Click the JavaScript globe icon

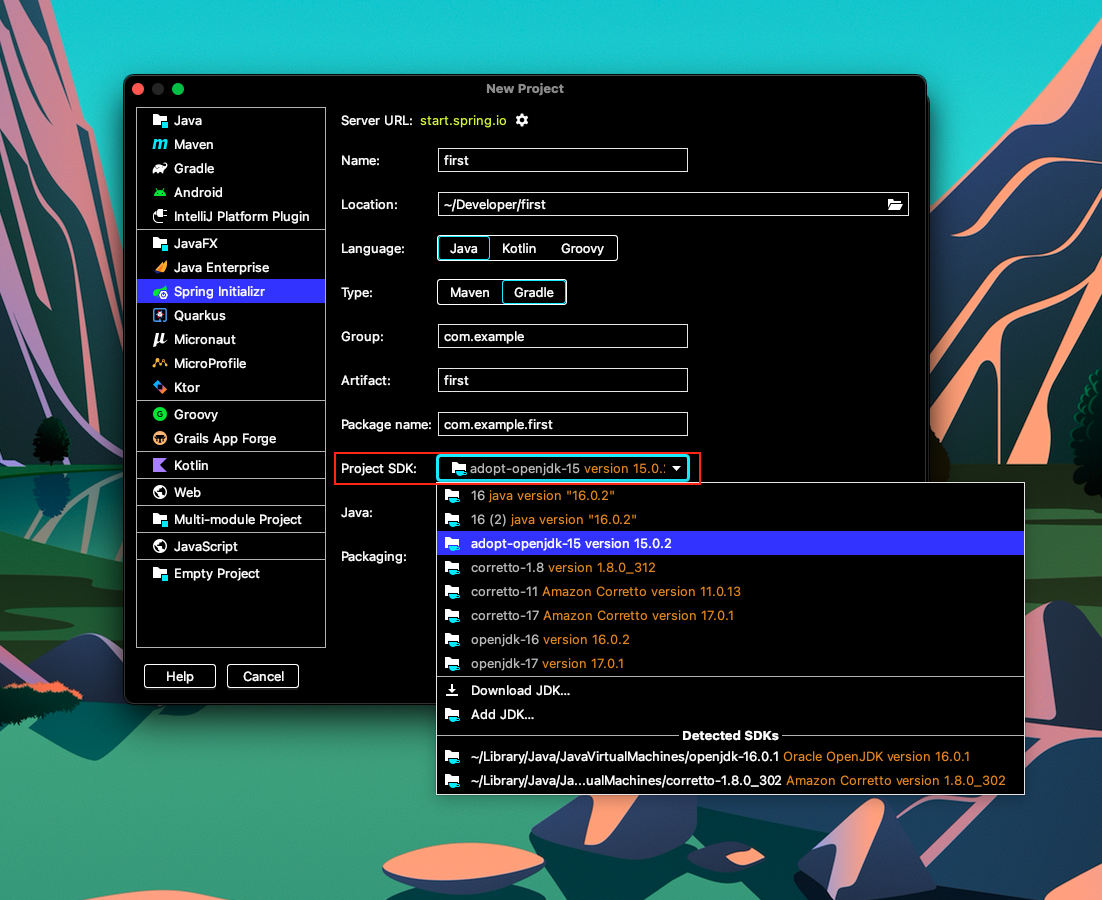160,546
